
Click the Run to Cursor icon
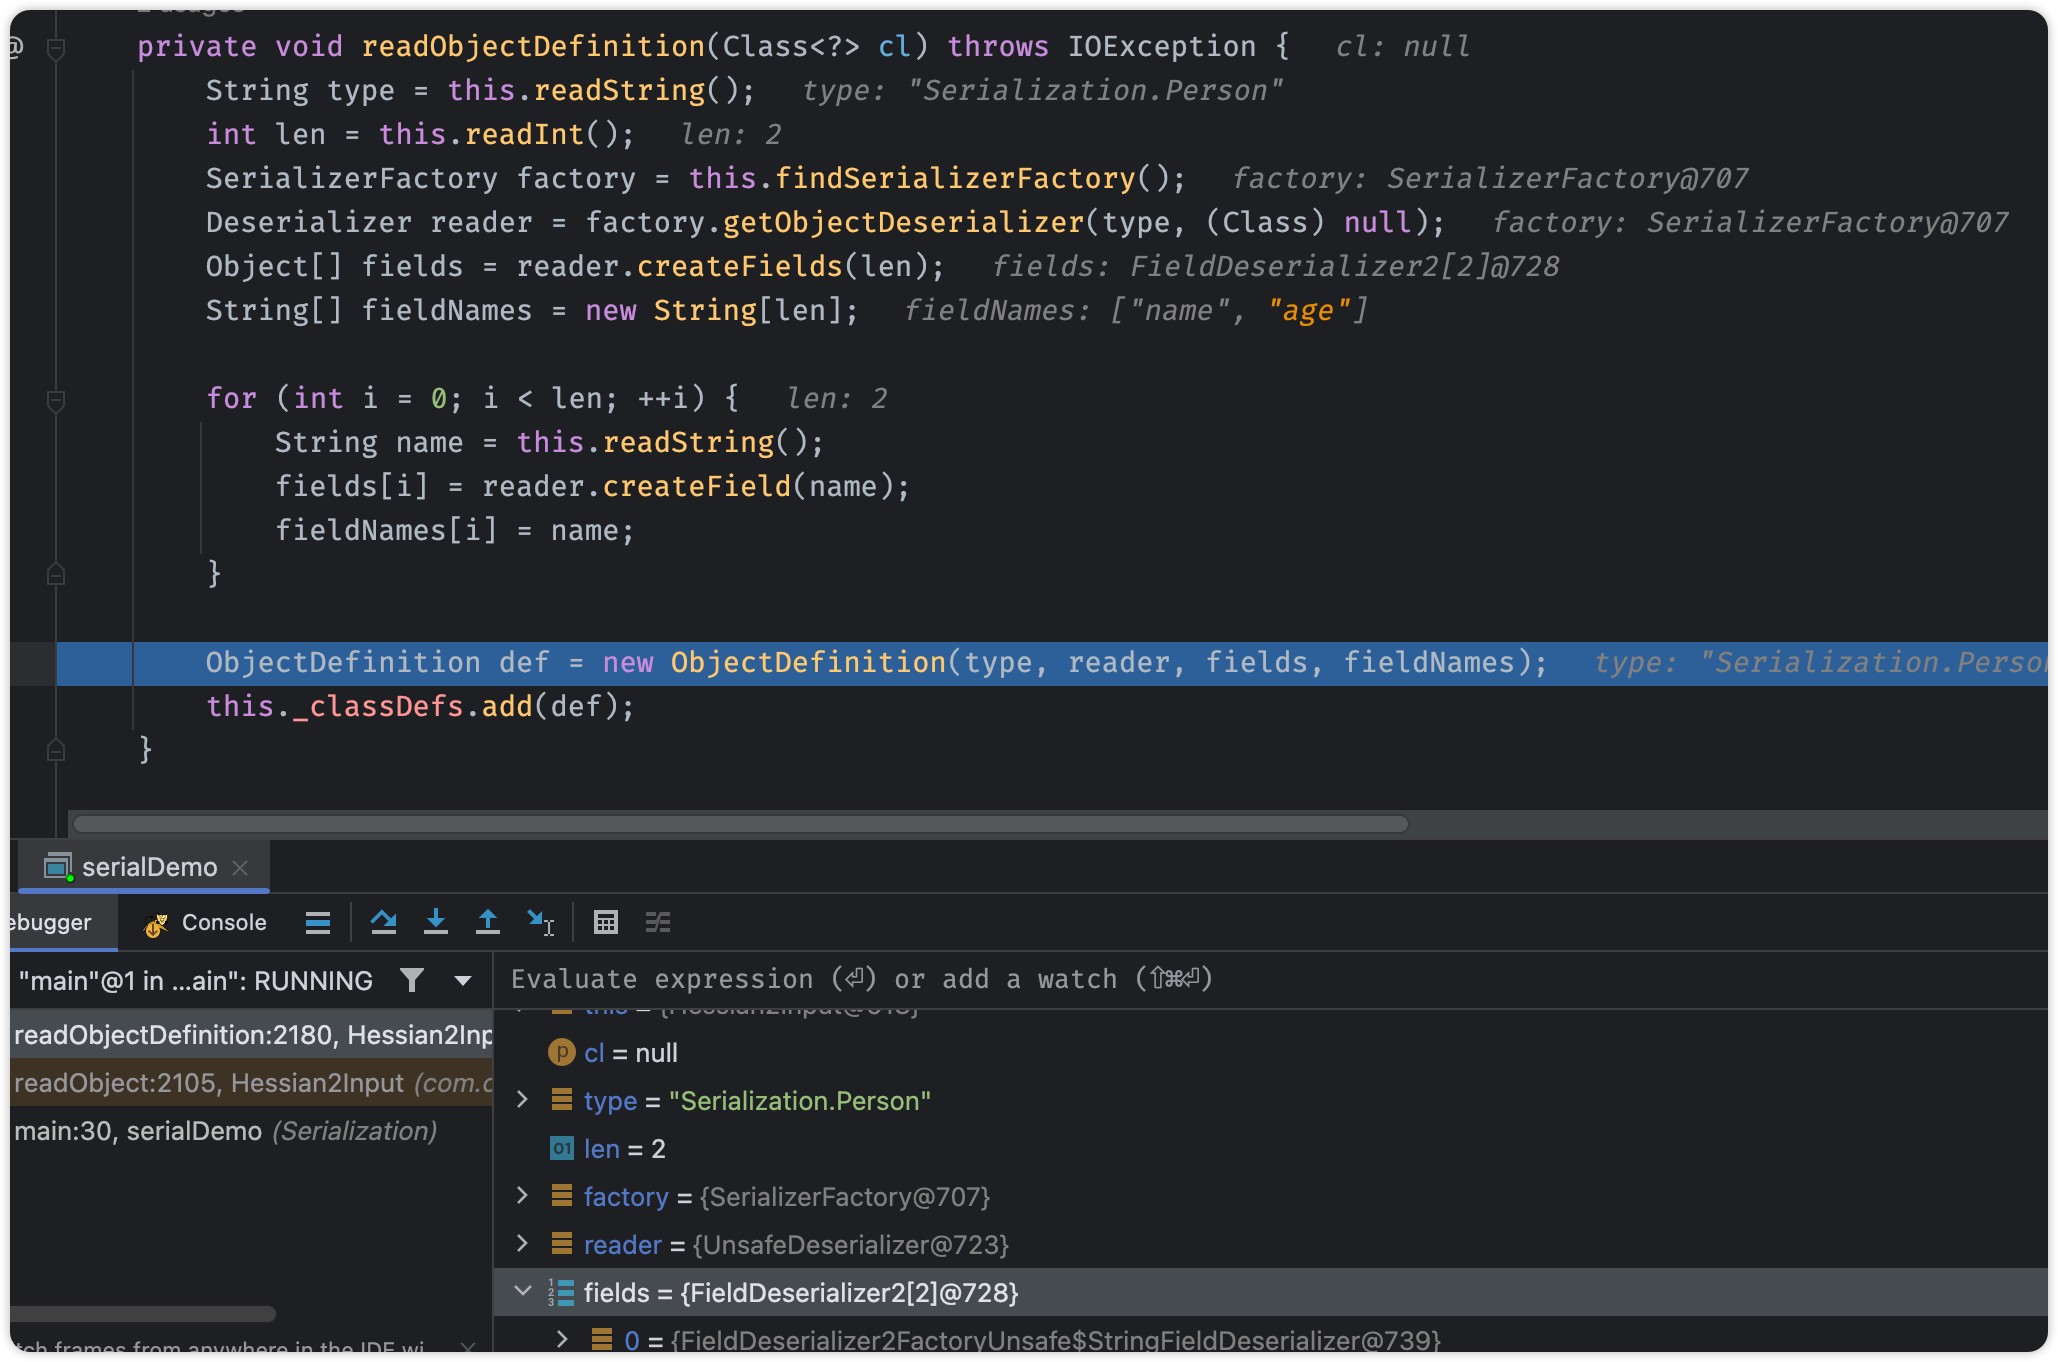pyautogui.click(x=541, y=922)
